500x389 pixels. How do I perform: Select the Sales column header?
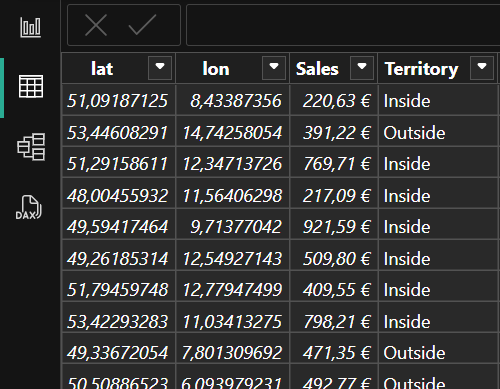tap(334, 68)
